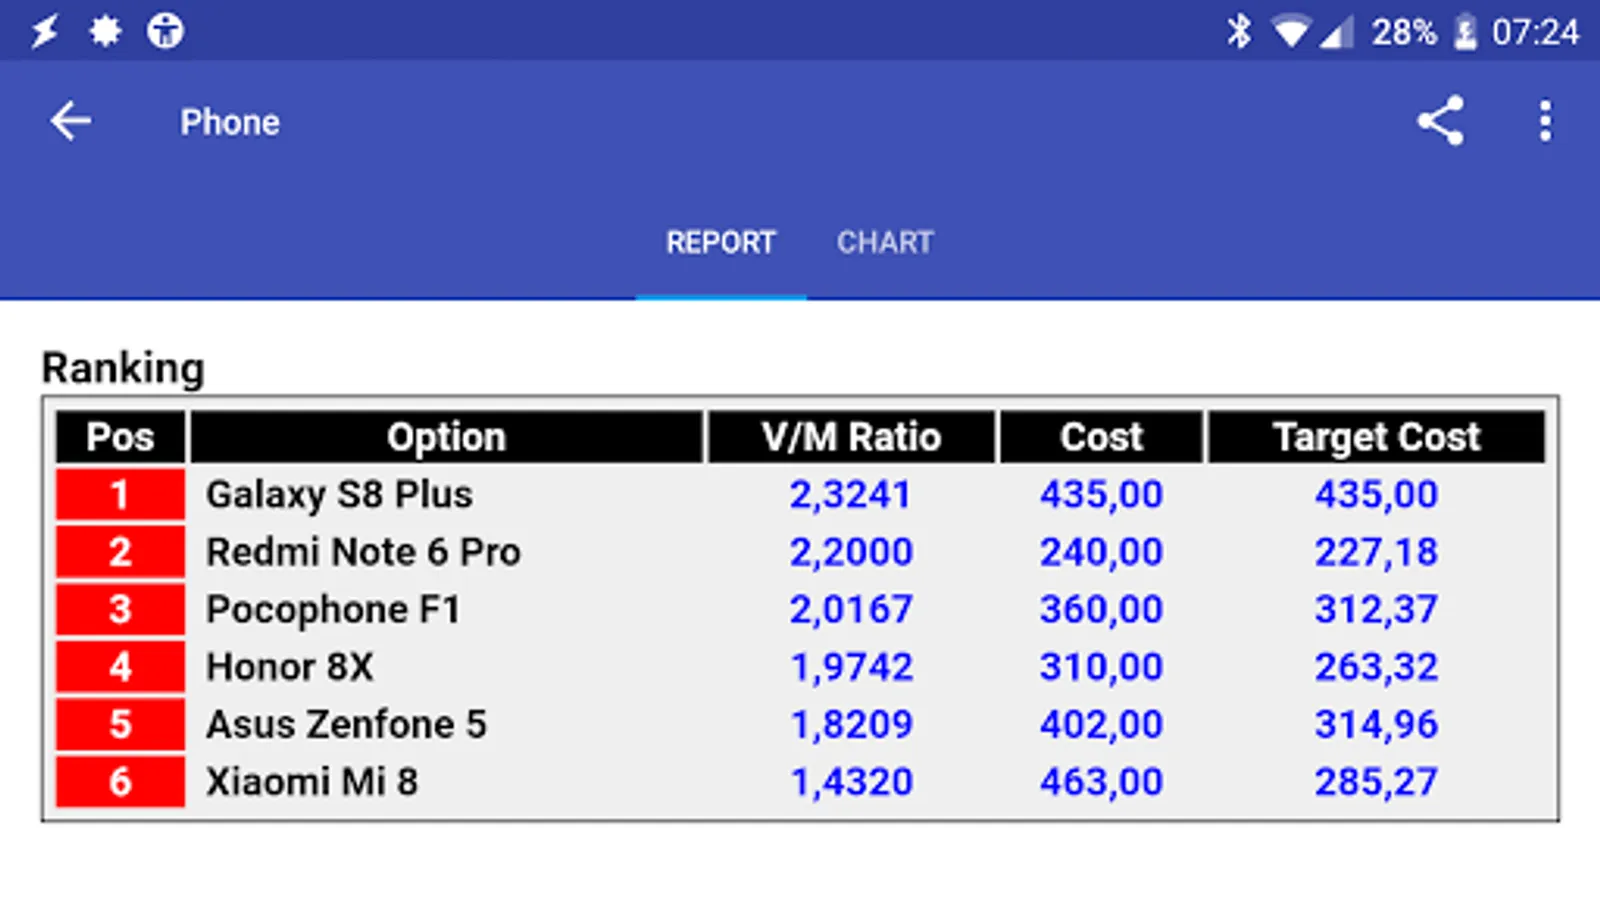Tap the Pos column header
Viewport: 1600px width, 900px height.
(x=120, y=437)
